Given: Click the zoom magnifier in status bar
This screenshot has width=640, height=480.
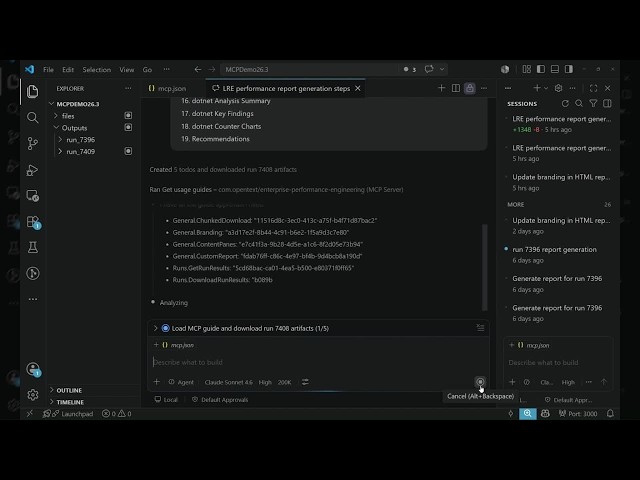Looking at the screenshot, I should [527, 413].
